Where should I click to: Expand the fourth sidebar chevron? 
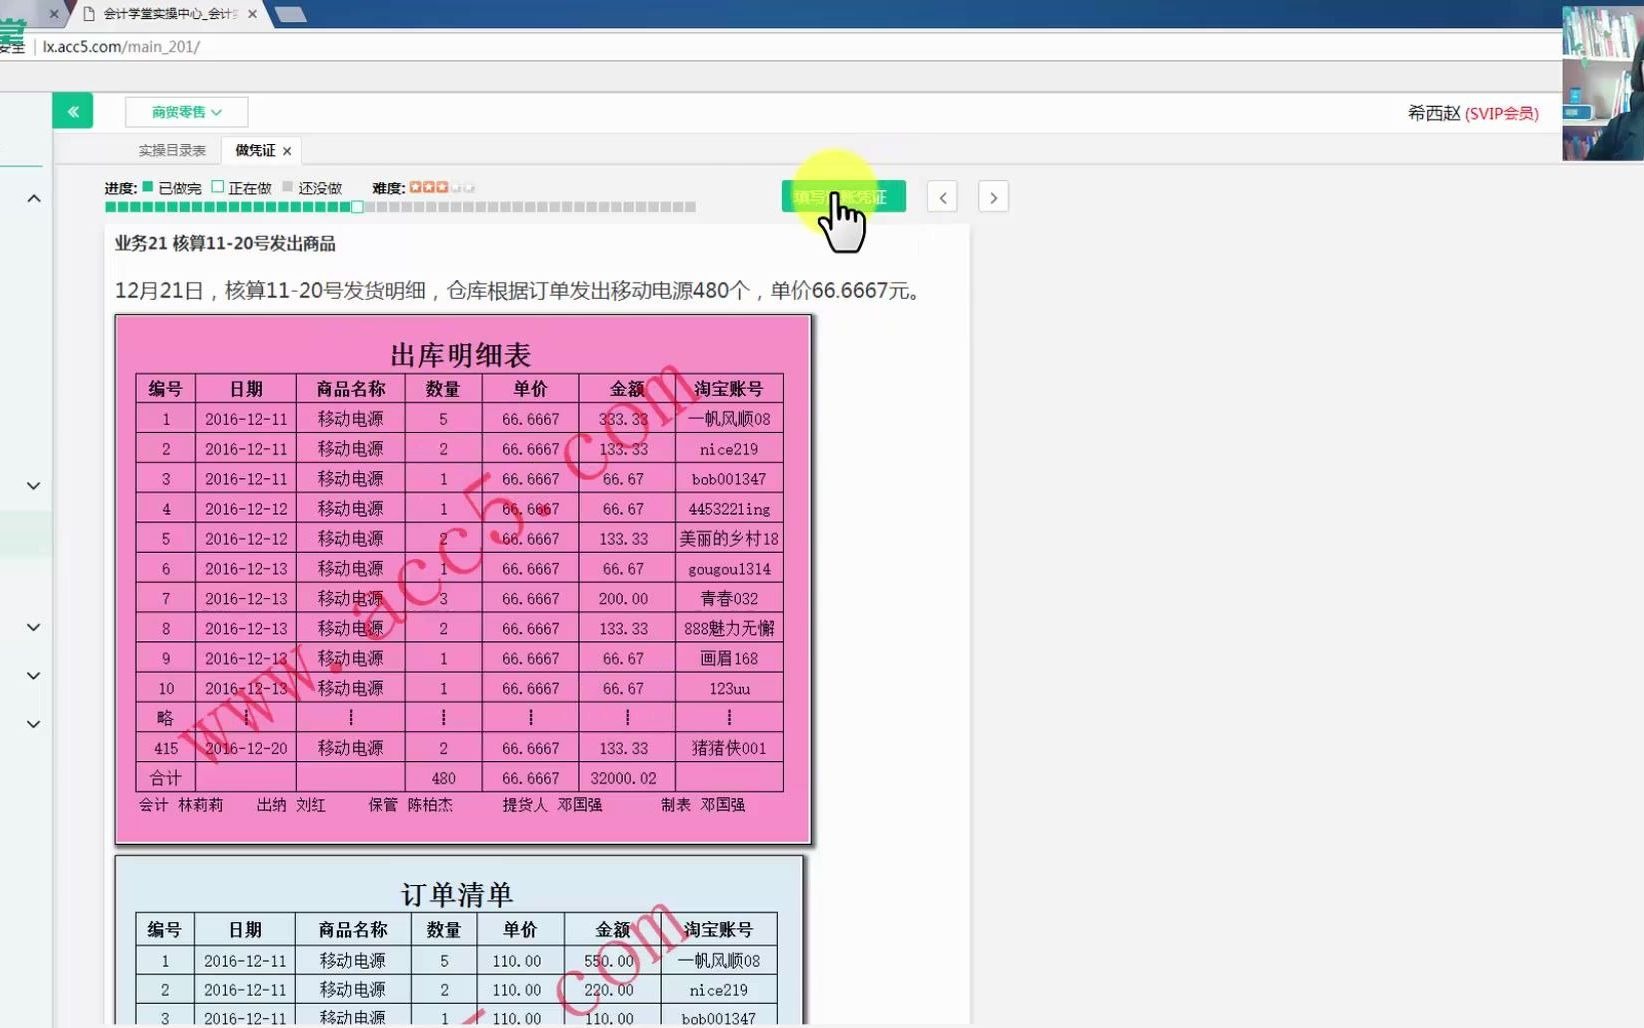[x=34, y=676]
